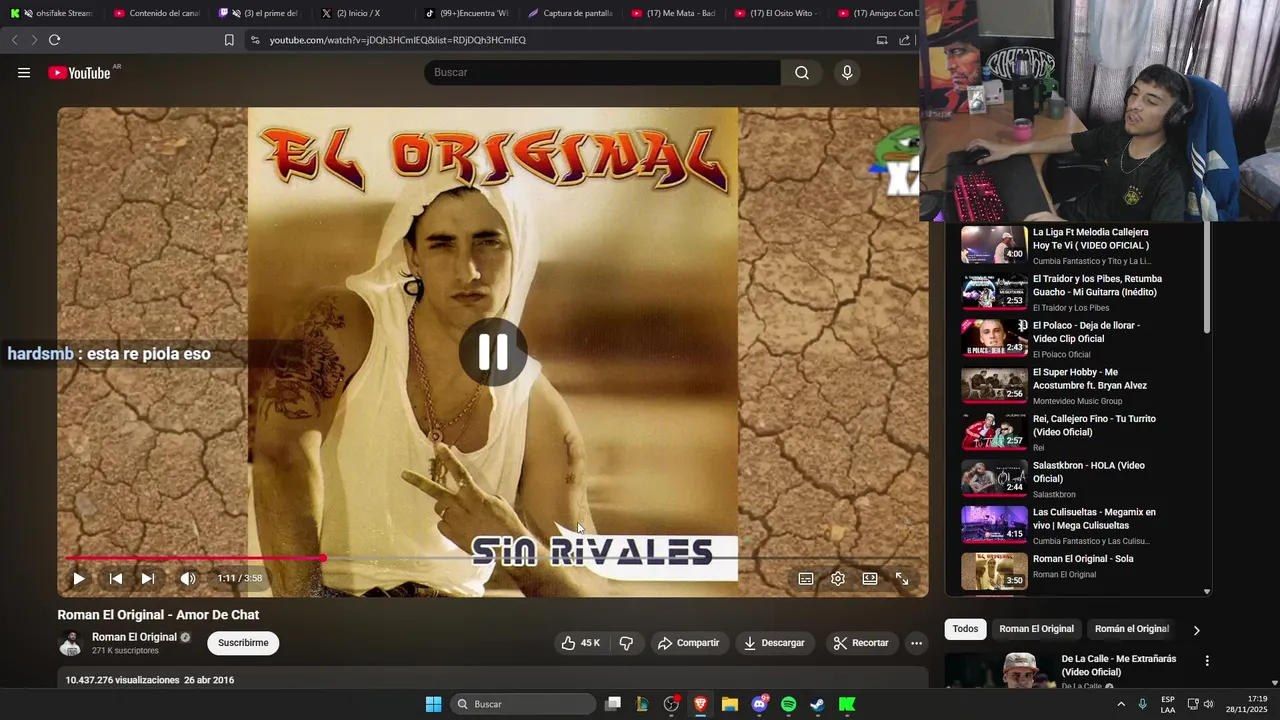The image size is (1280, 720).
Task: Toggle subtitles in the video player
Action: (806, 578)
